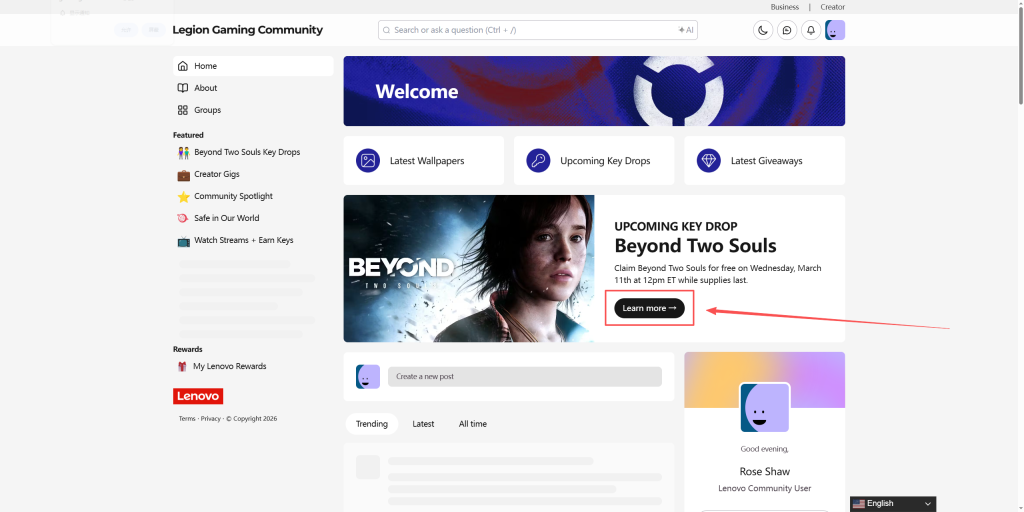Open My Lenovo Rewards link
Screen dimensions: 1024x512
[x=229, y=367]
